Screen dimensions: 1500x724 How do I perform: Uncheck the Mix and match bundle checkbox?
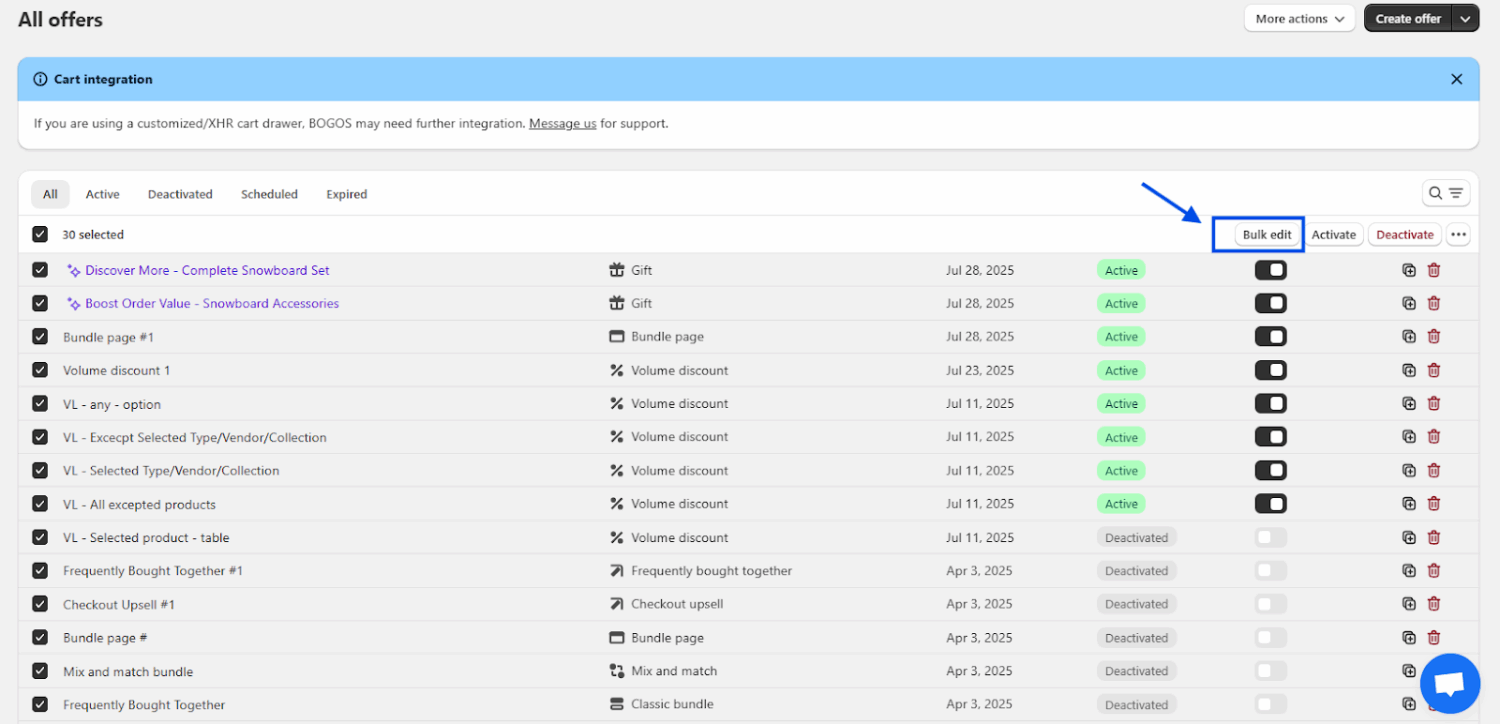(40, 671)
